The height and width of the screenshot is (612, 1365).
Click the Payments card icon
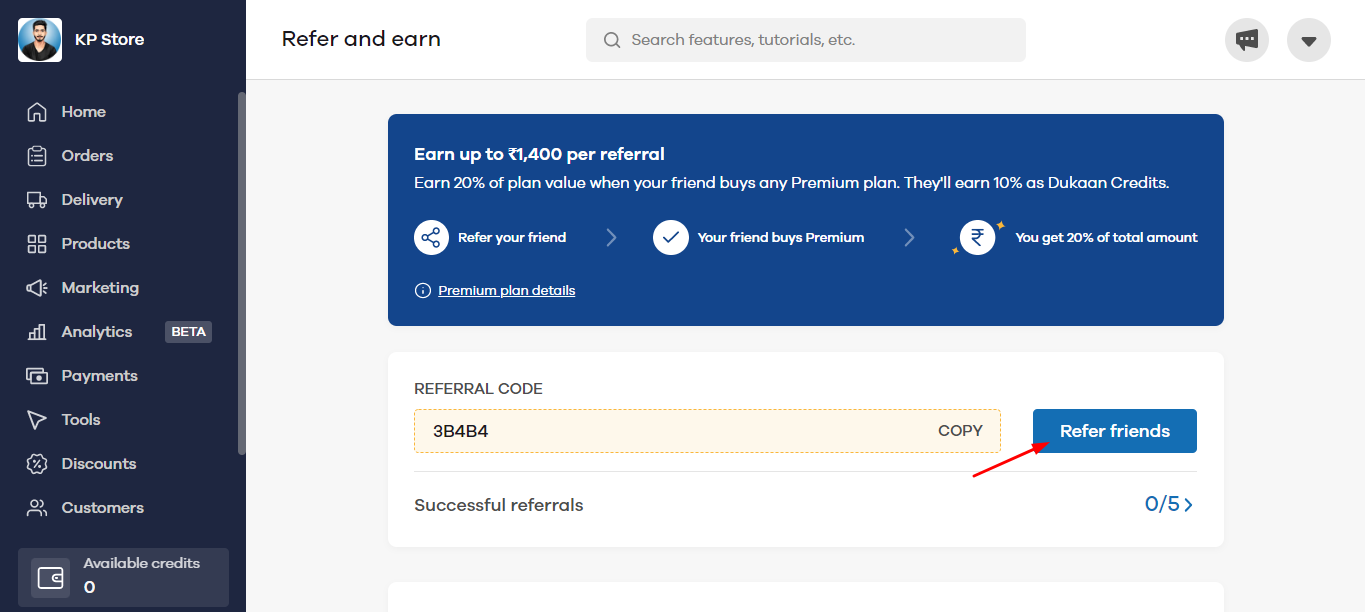(37, 376)
